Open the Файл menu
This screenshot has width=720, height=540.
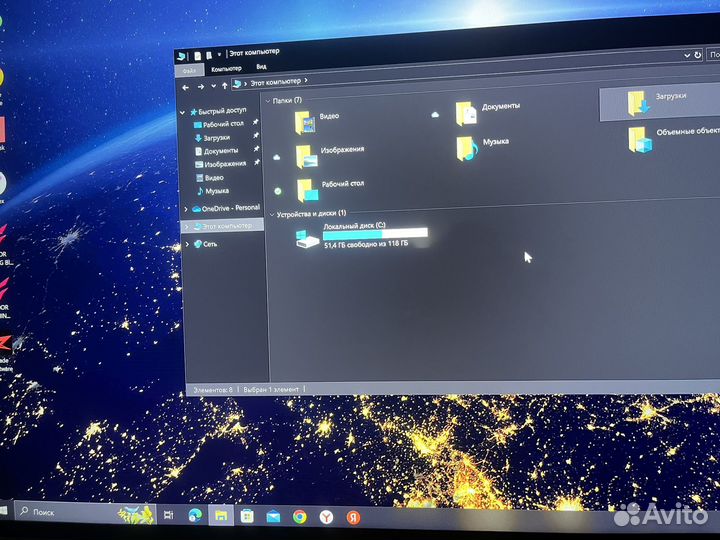pos(188,70)
